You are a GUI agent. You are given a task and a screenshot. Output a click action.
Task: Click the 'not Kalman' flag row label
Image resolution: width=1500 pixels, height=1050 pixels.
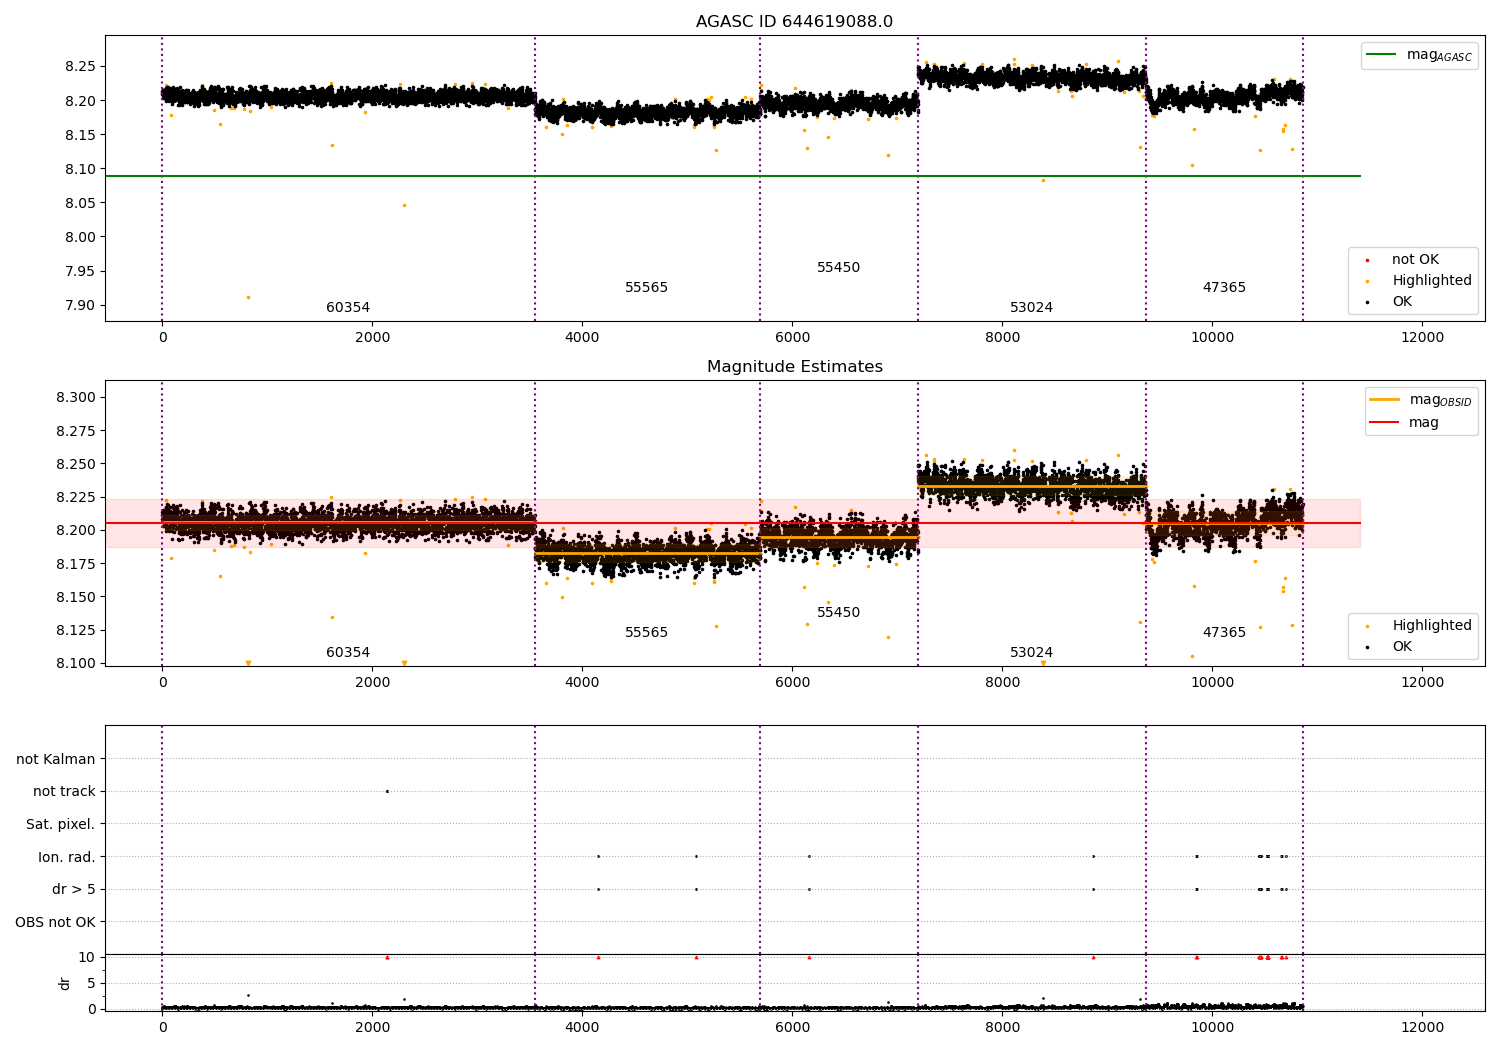(x=56, y=760)
